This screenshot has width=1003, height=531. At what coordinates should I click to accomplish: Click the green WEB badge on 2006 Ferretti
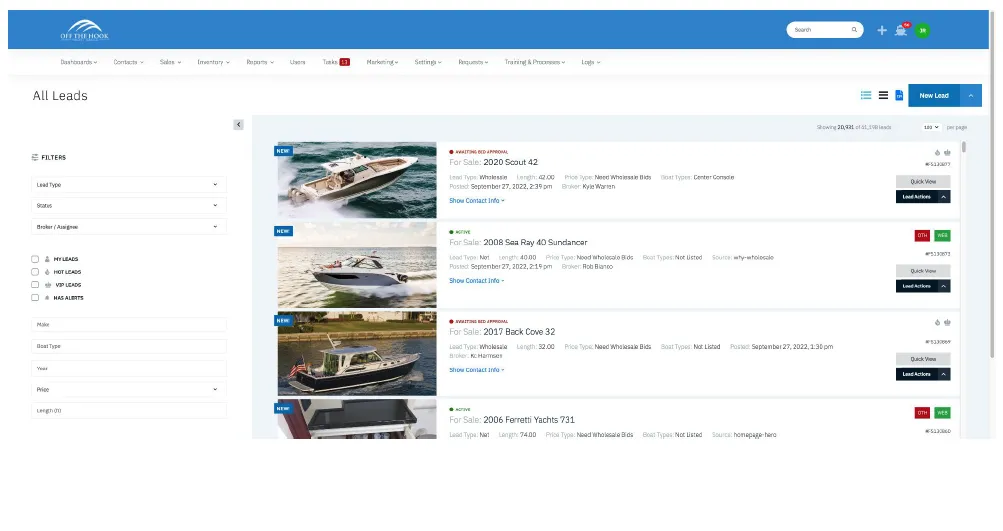942,413
